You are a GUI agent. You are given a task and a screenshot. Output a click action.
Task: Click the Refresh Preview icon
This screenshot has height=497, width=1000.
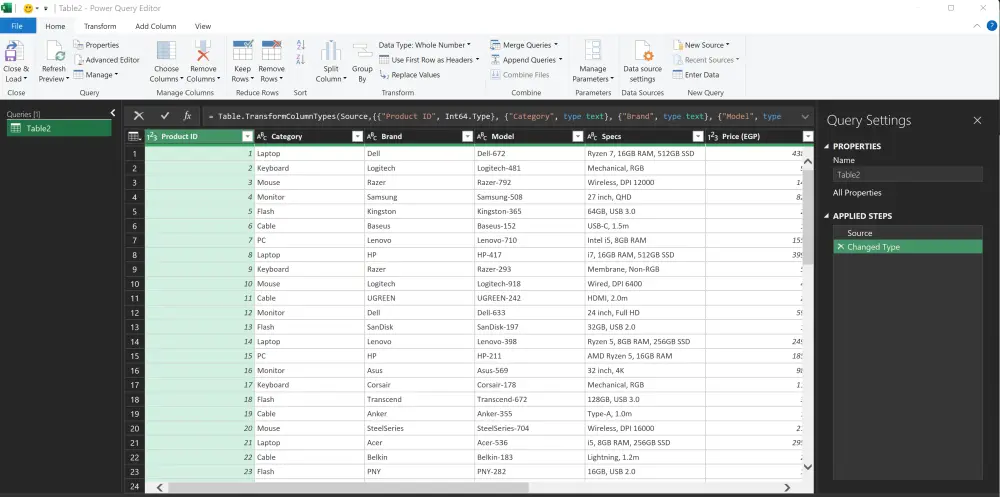click(x=55, y=51)
